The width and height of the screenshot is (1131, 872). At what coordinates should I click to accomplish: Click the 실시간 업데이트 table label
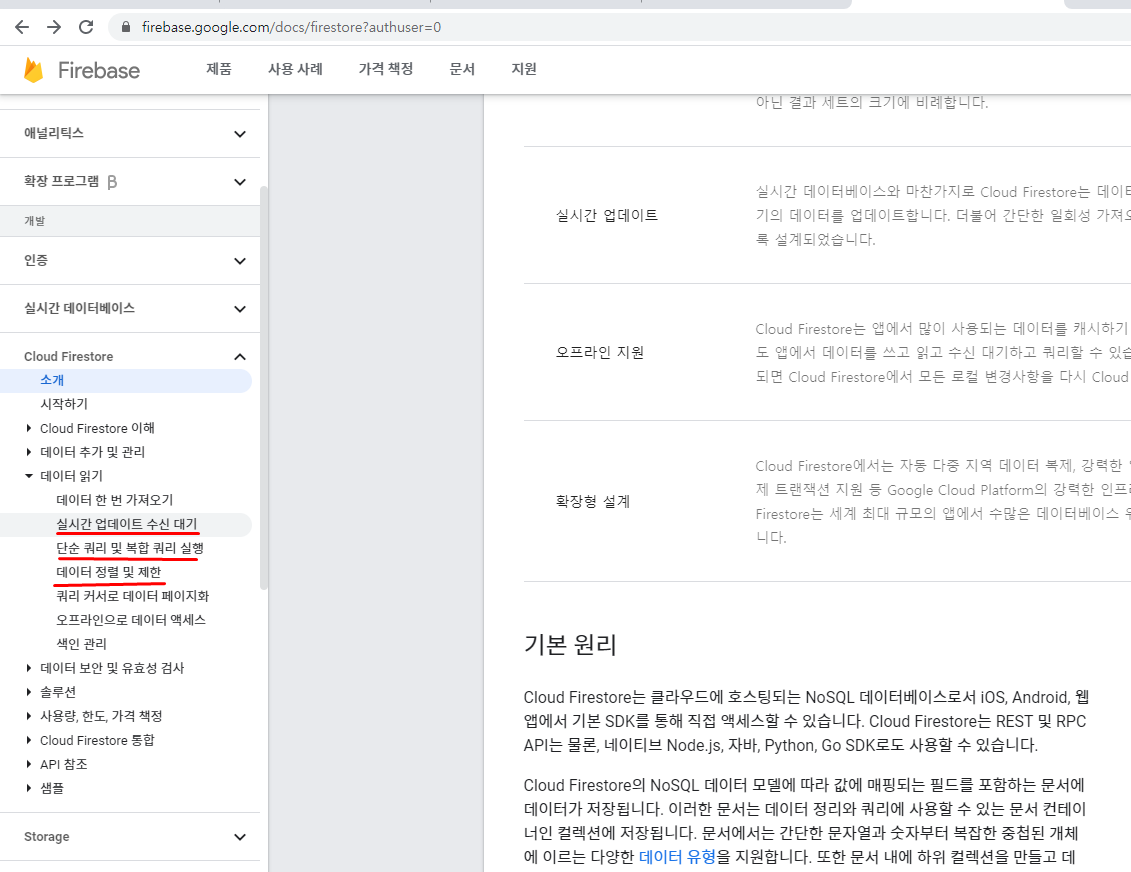coord(607,216)
